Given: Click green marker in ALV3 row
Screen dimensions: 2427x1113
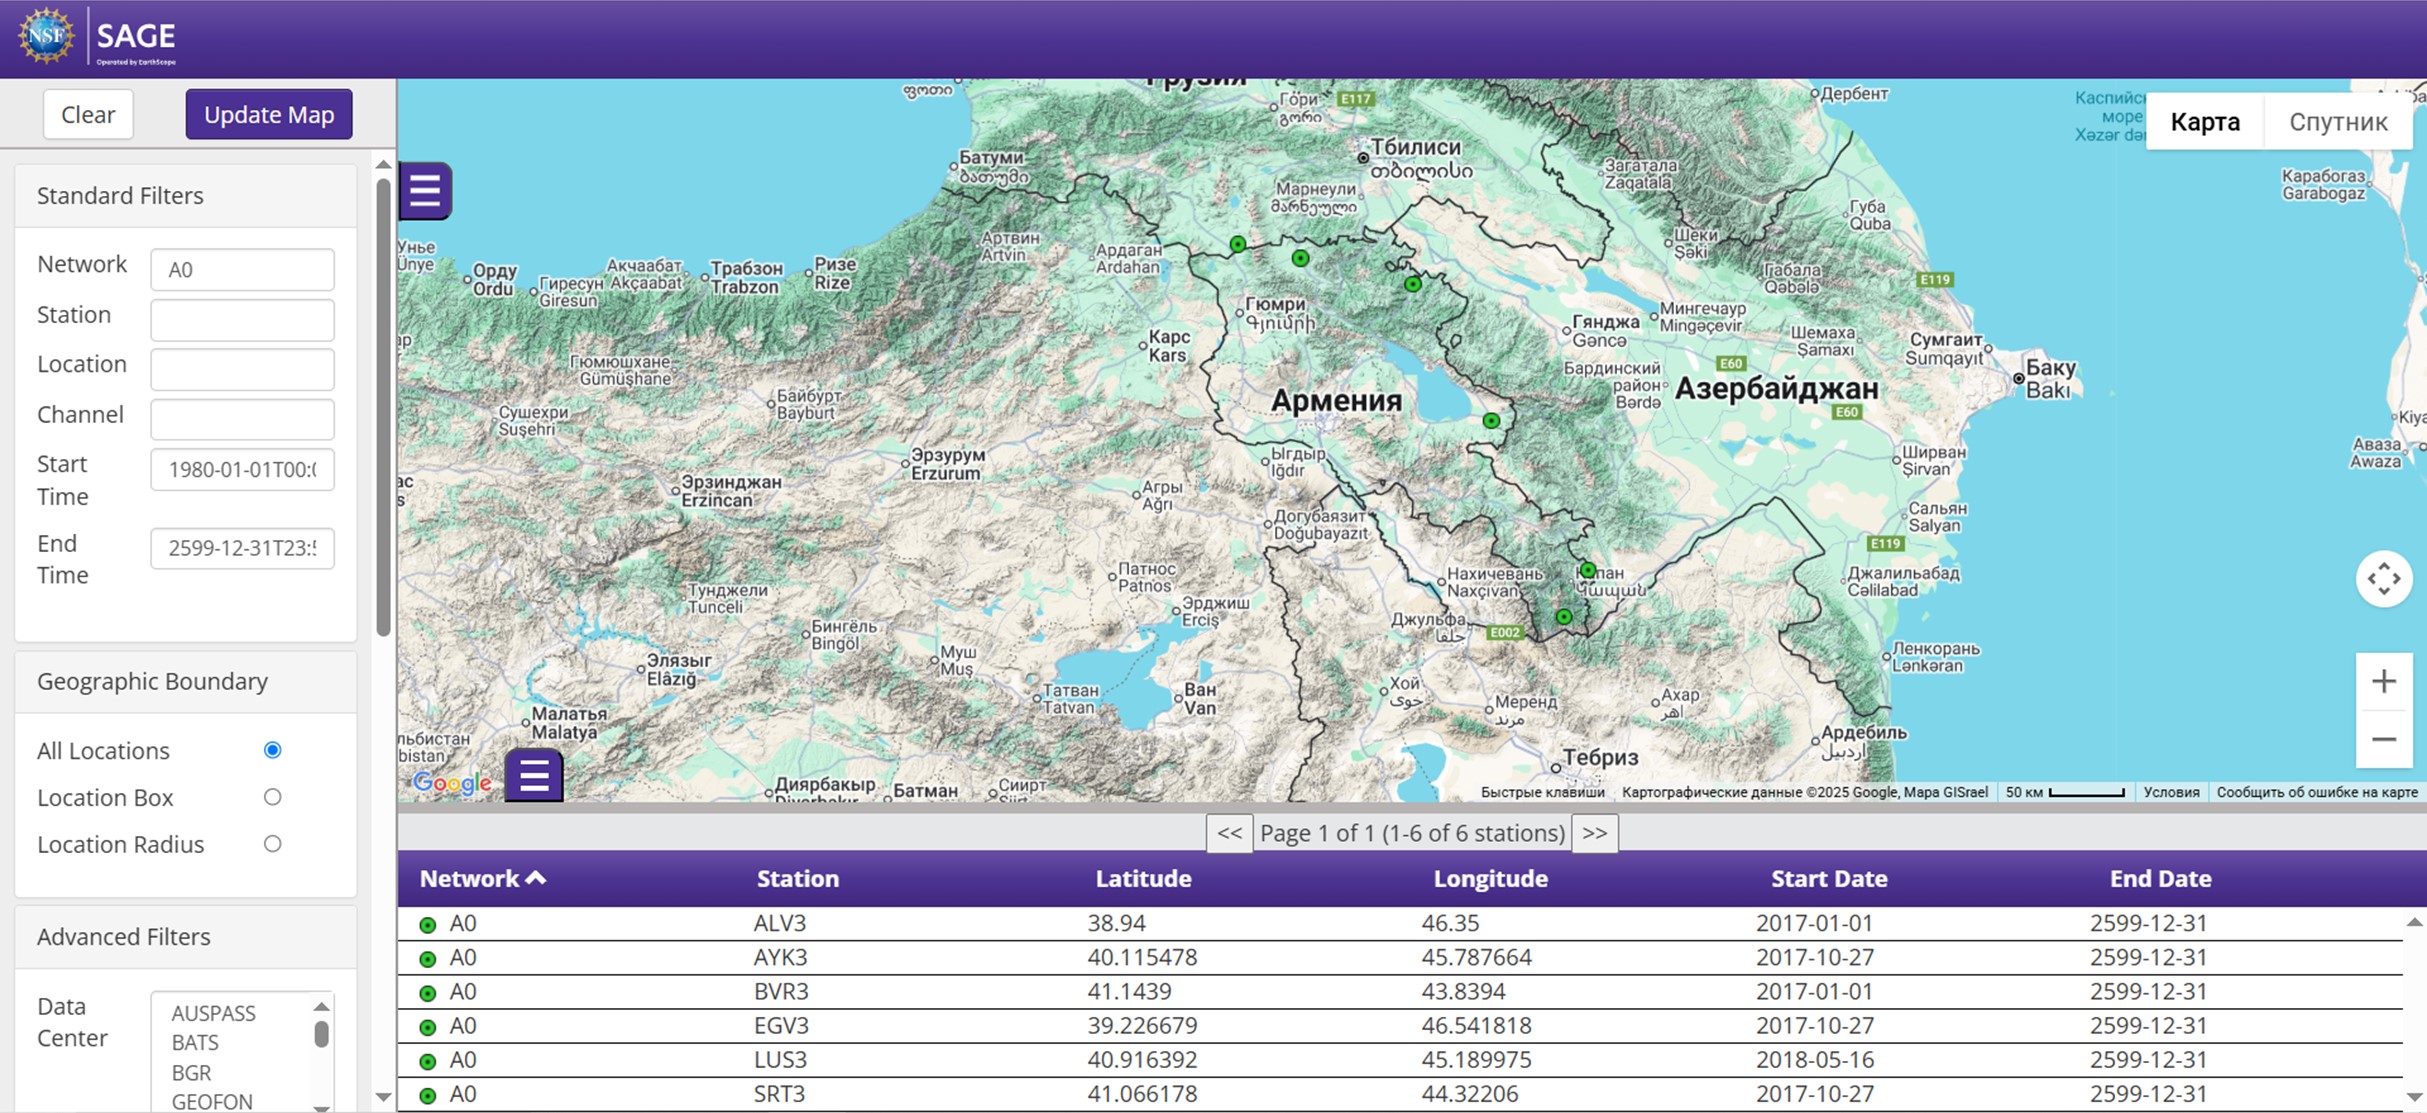Looking at the screenshot, I should pyautogui.click(x=428, y=925).
